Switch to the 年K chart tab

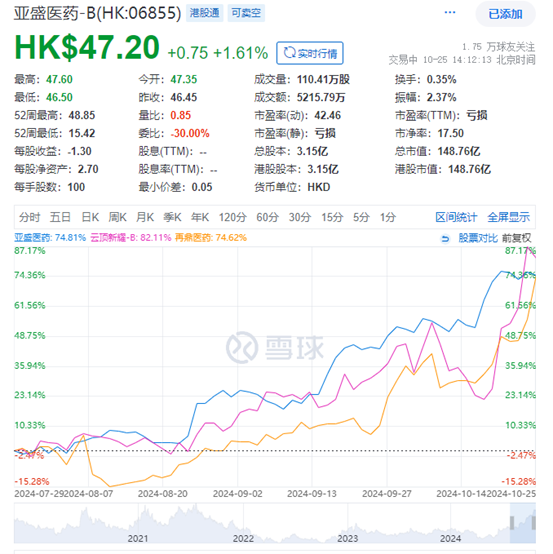[200, 217]
